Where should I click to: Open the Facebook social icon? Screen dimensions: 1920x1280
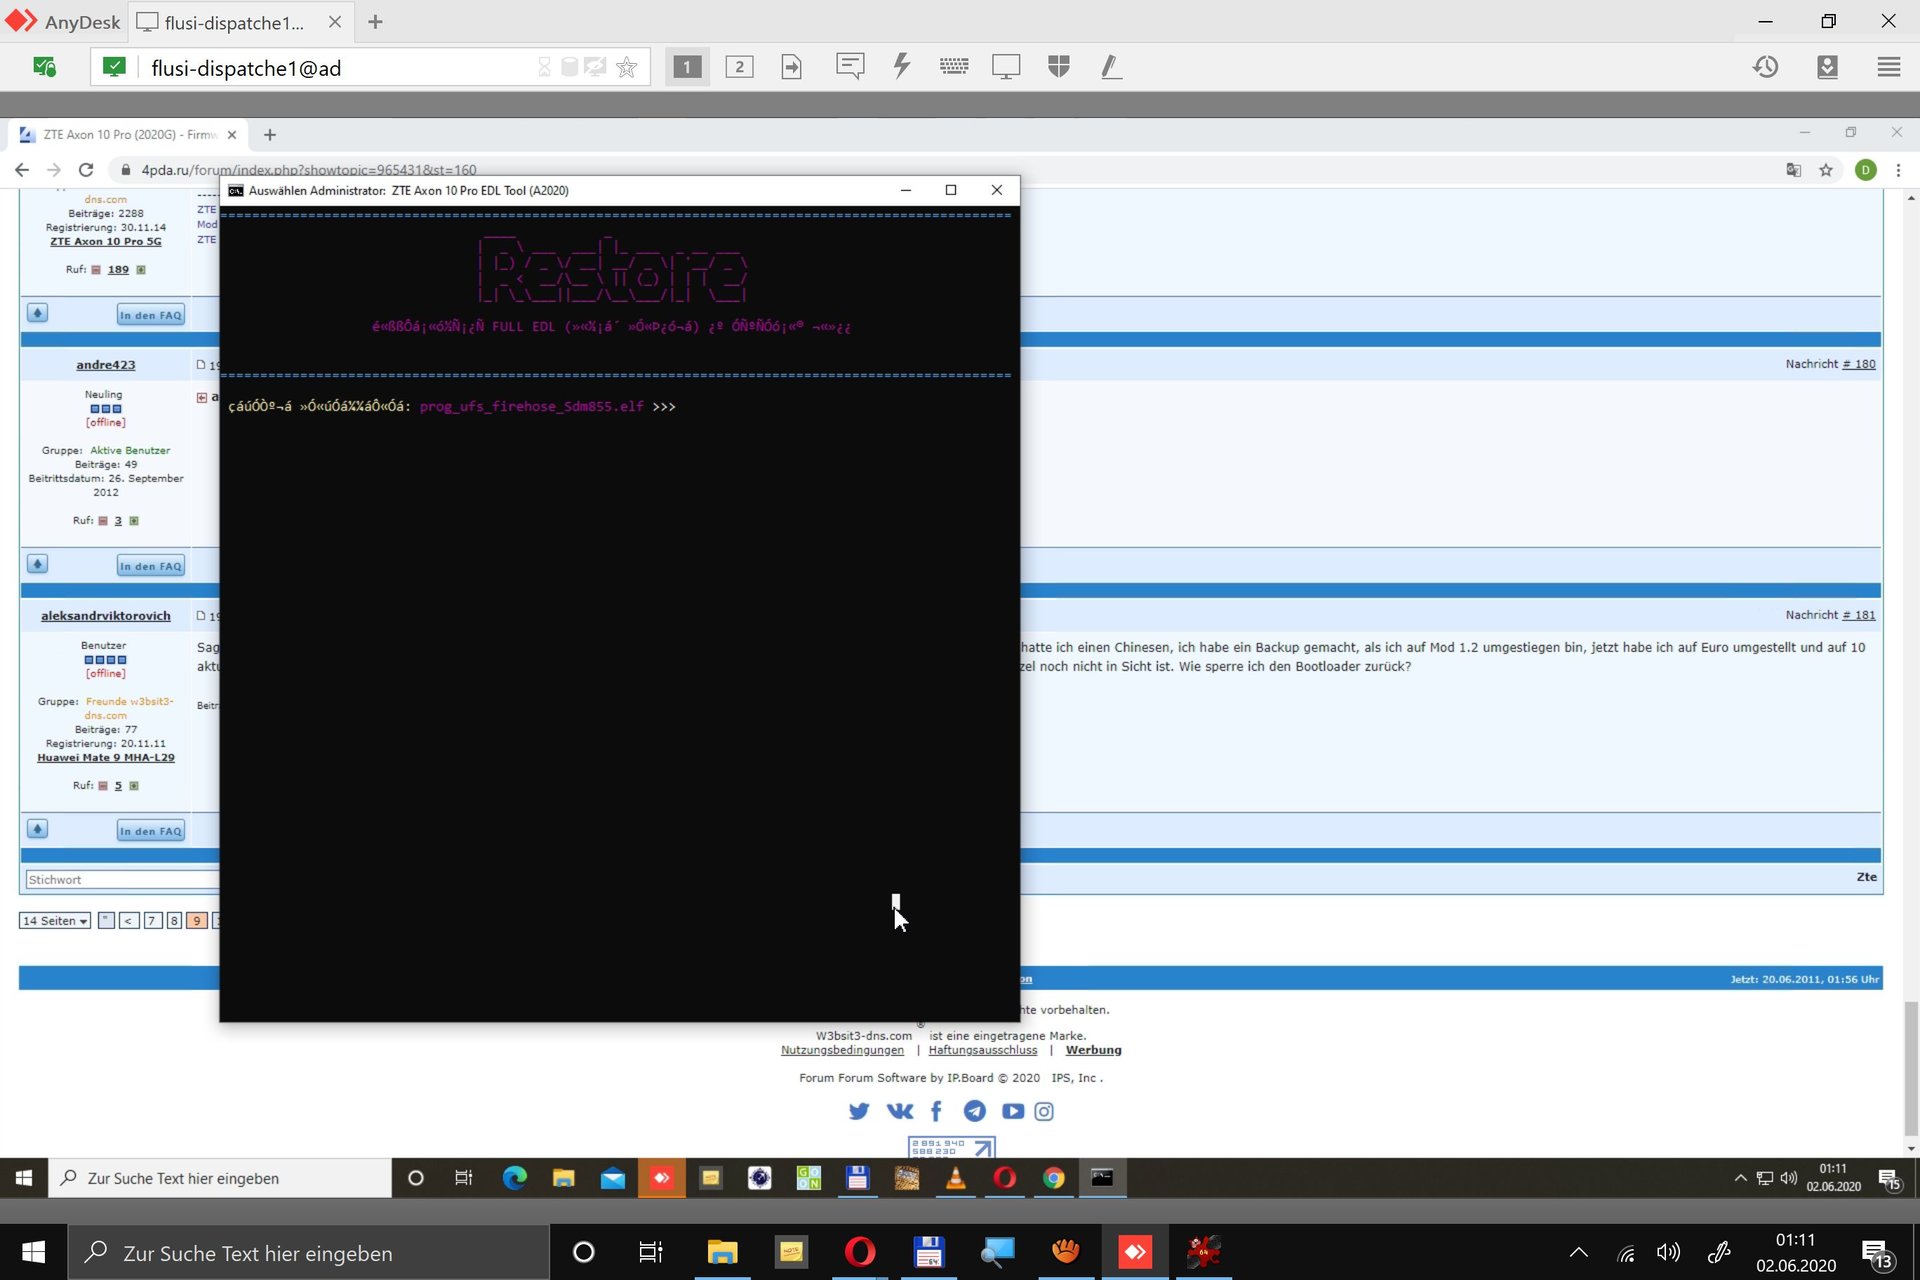(x=936, y=1111)
